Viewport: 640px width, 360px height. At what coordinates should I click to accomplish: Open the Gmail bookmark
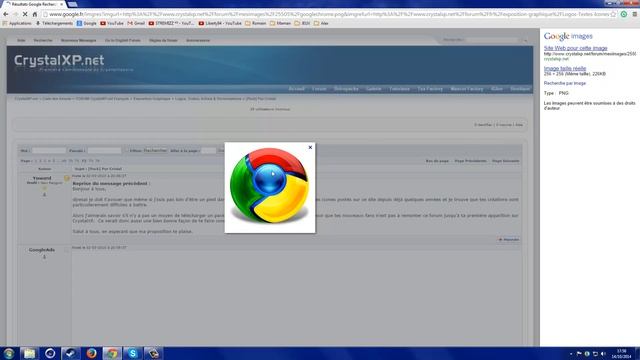(x=136, y=23)
